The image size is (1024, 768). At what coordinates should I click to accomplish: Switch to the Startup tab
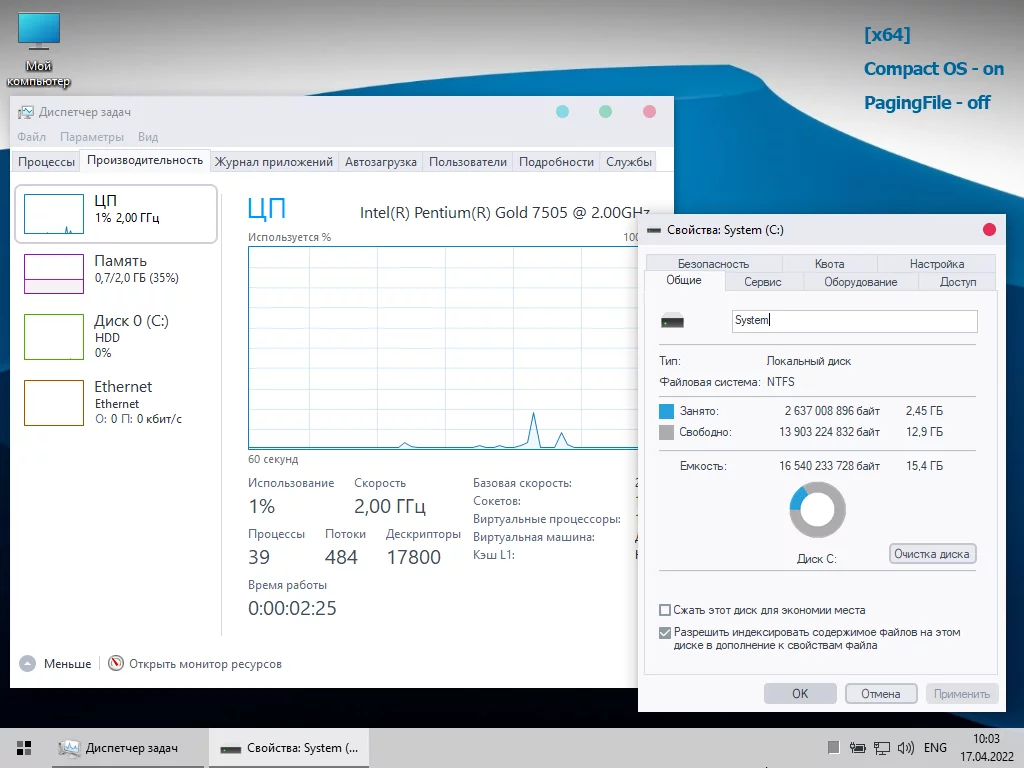(381, 162)
